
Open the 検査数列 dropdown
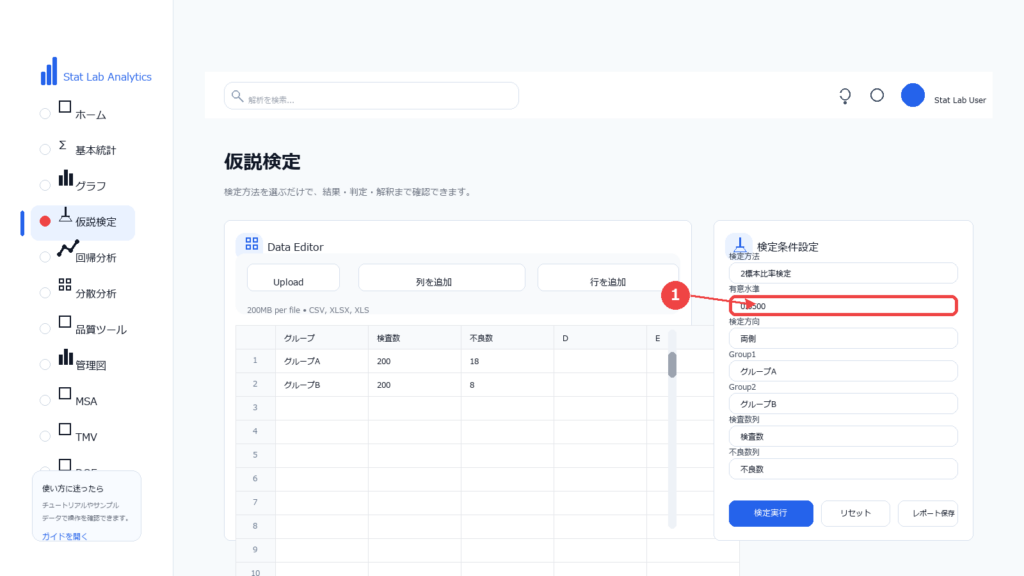click(843, 436)
